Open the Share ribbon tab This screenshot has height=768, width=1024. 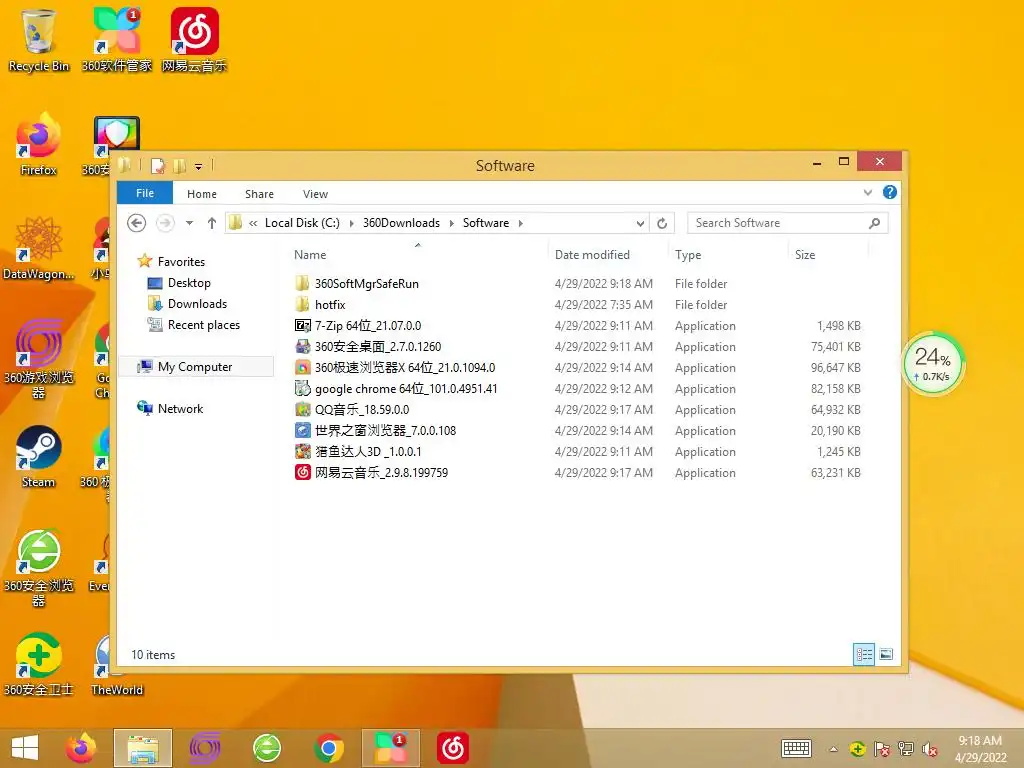pyautogui.click(x=259, y=194)
